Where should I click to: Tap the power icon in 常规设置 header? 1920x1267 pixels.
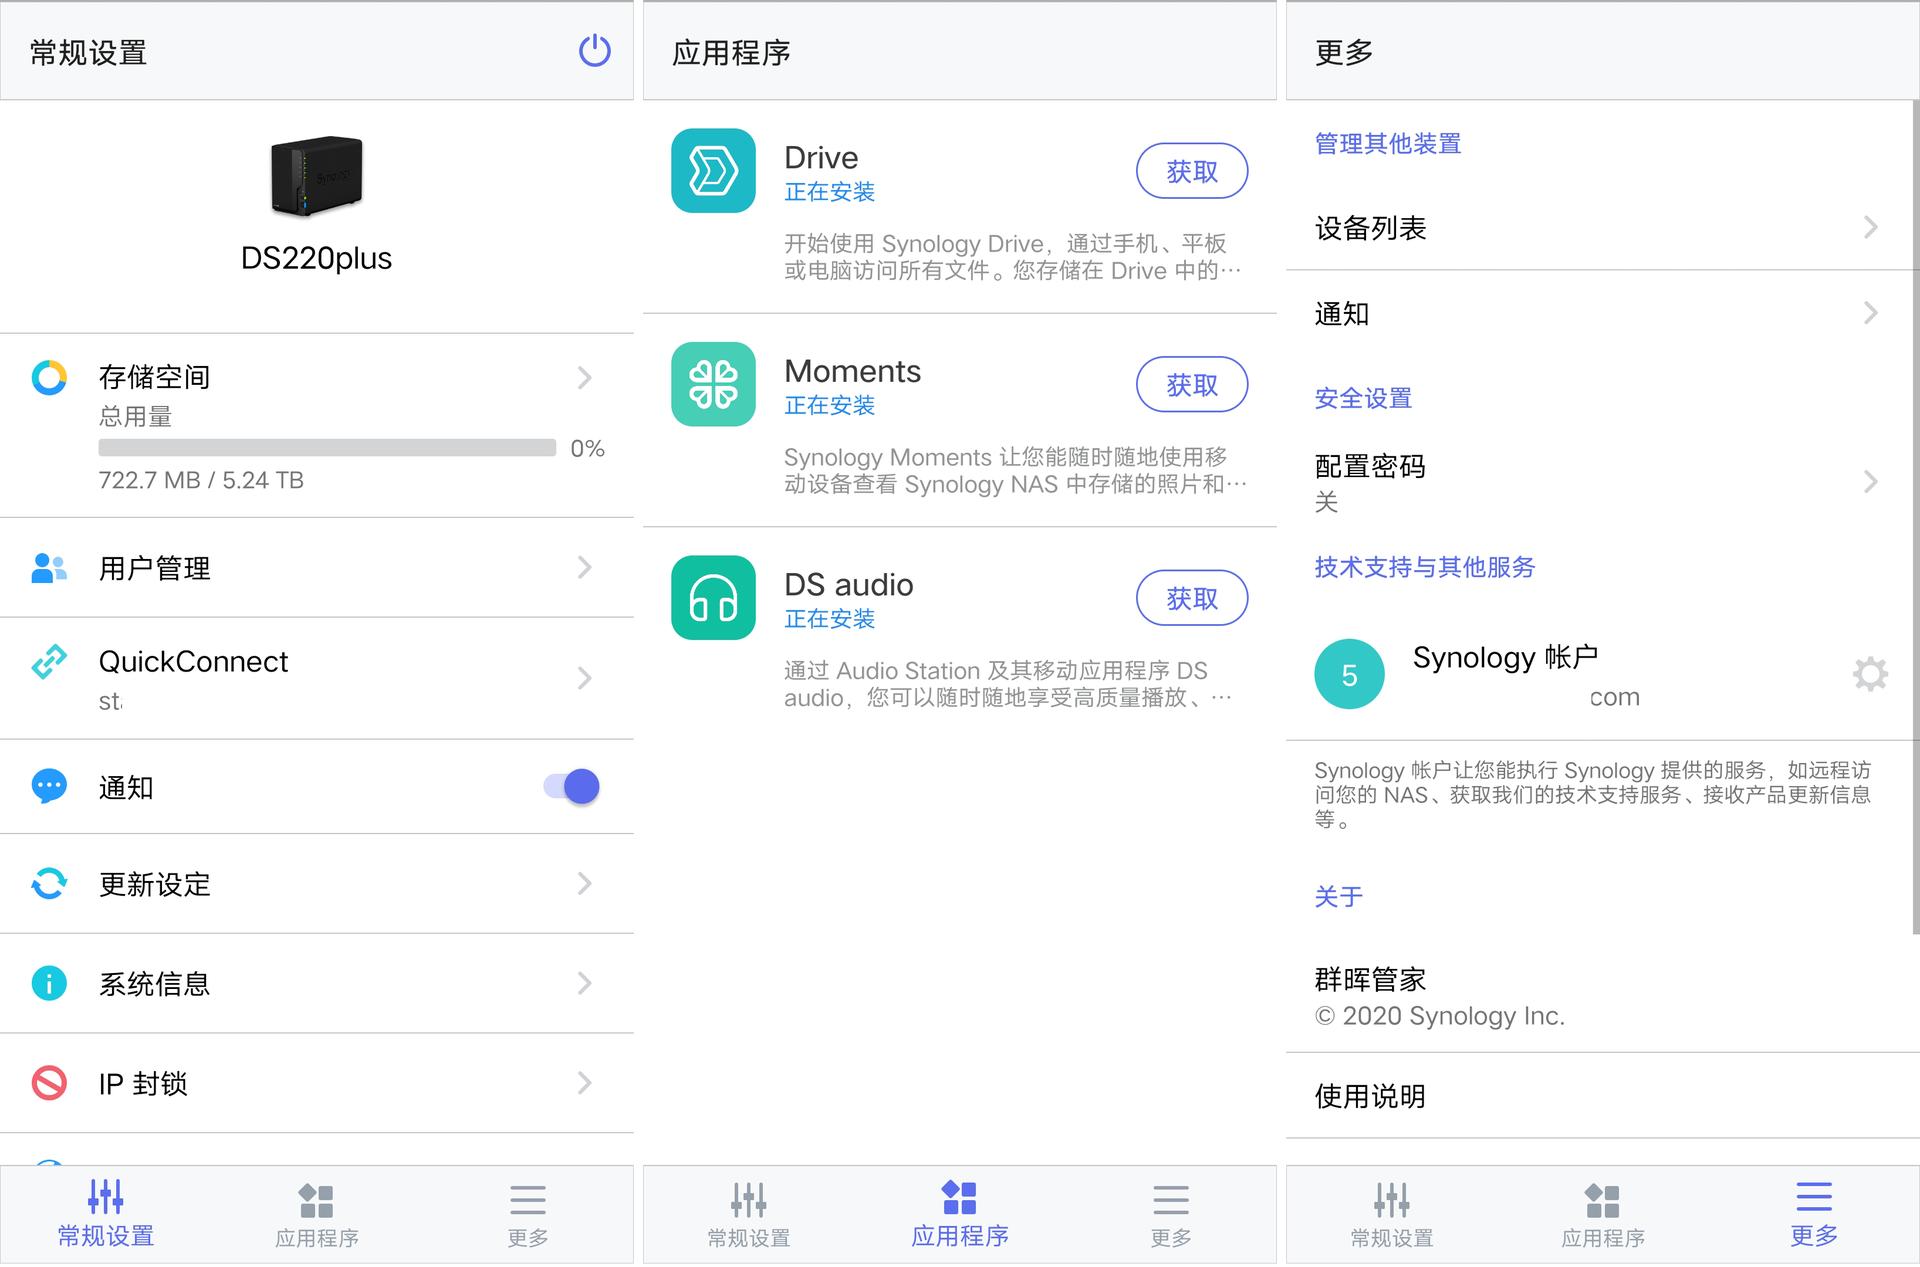pyautogui.click(x=593, y=52)
